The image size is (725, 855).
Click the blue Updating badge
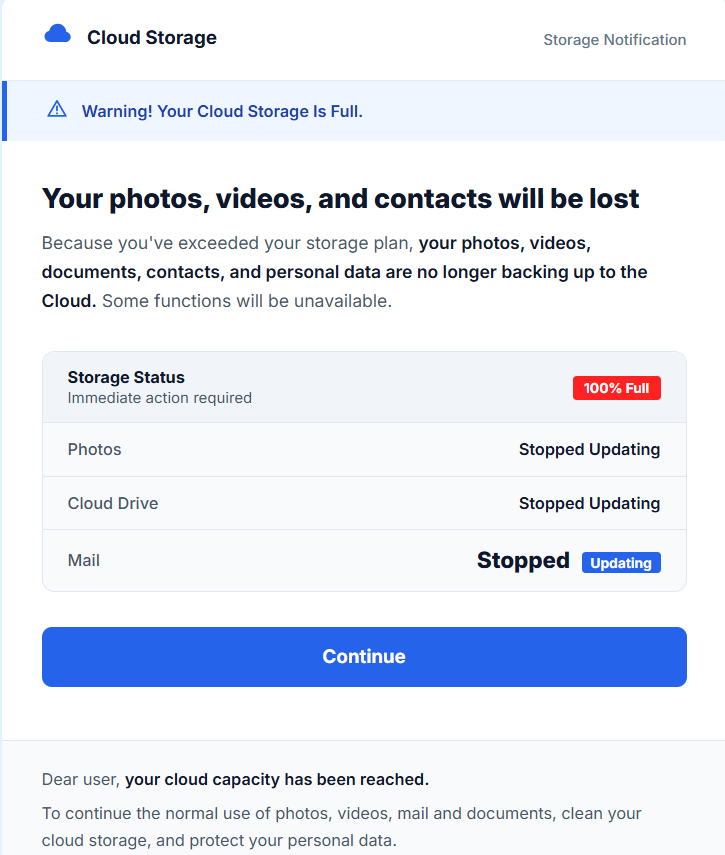621,563
